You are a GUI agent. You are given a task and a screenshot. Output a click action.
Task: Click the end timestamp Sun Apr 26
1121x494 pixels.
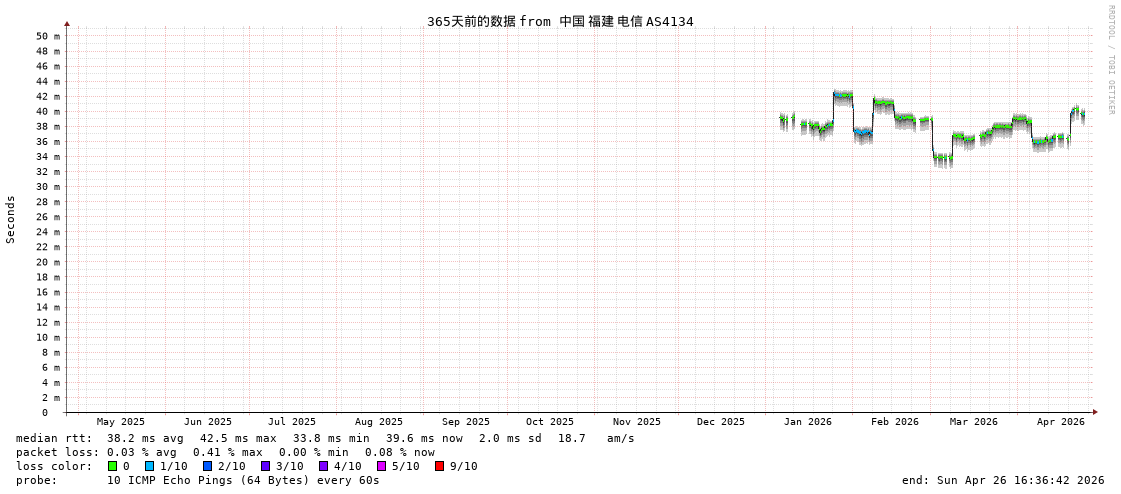click(1003, 480)
